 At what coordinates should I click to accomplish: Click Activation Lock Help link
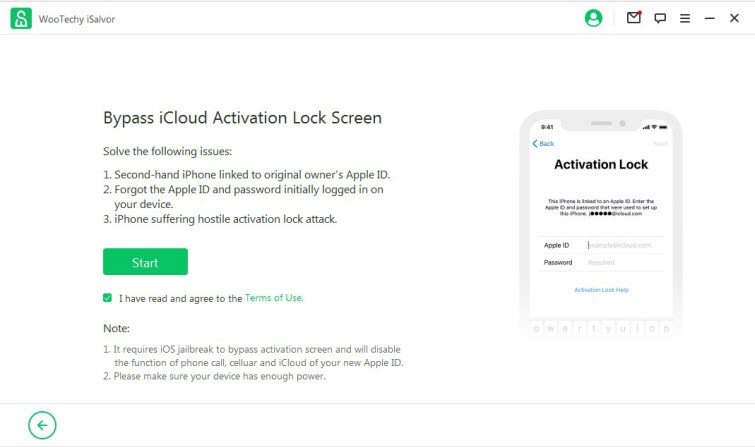(x=601, y=290)
